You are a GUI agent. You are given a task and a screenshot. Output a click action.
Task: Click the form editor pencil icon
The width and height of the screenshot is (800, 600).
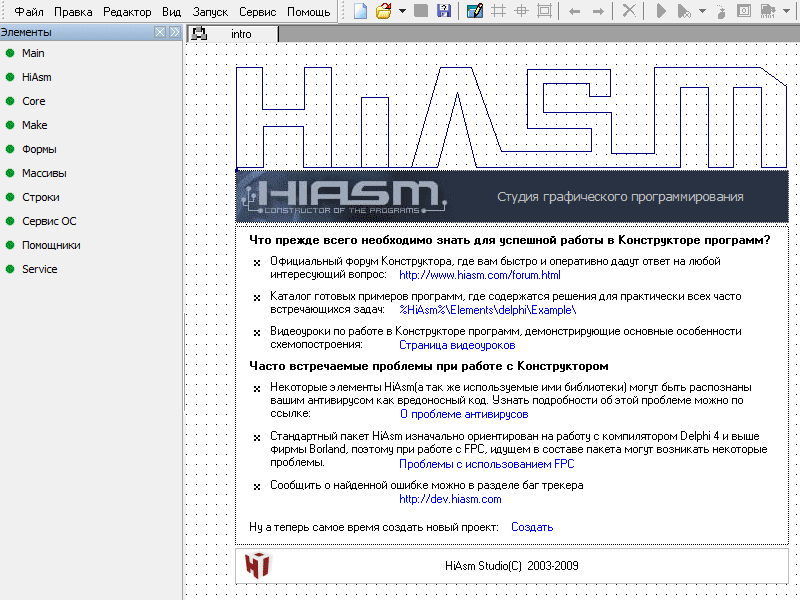[x=474, y=11]
